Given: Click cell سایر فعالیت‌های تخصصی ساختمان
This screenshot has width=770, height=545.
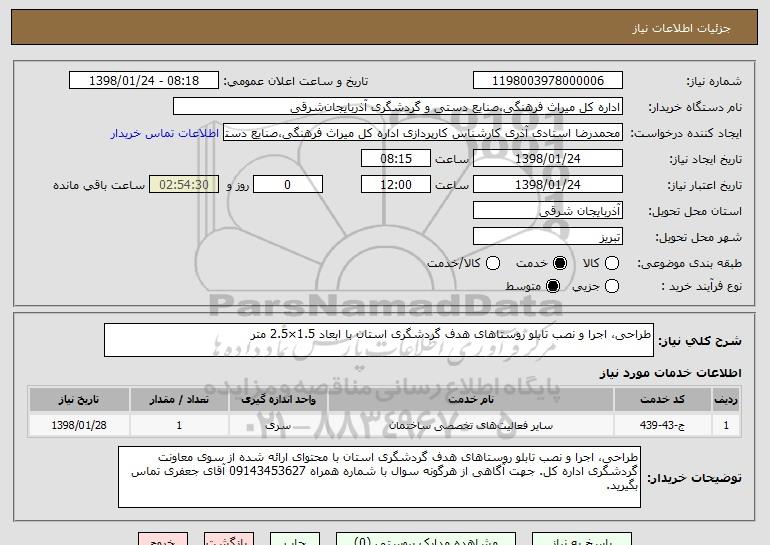Looking at the screenshot, I should (x=471, y=425).
